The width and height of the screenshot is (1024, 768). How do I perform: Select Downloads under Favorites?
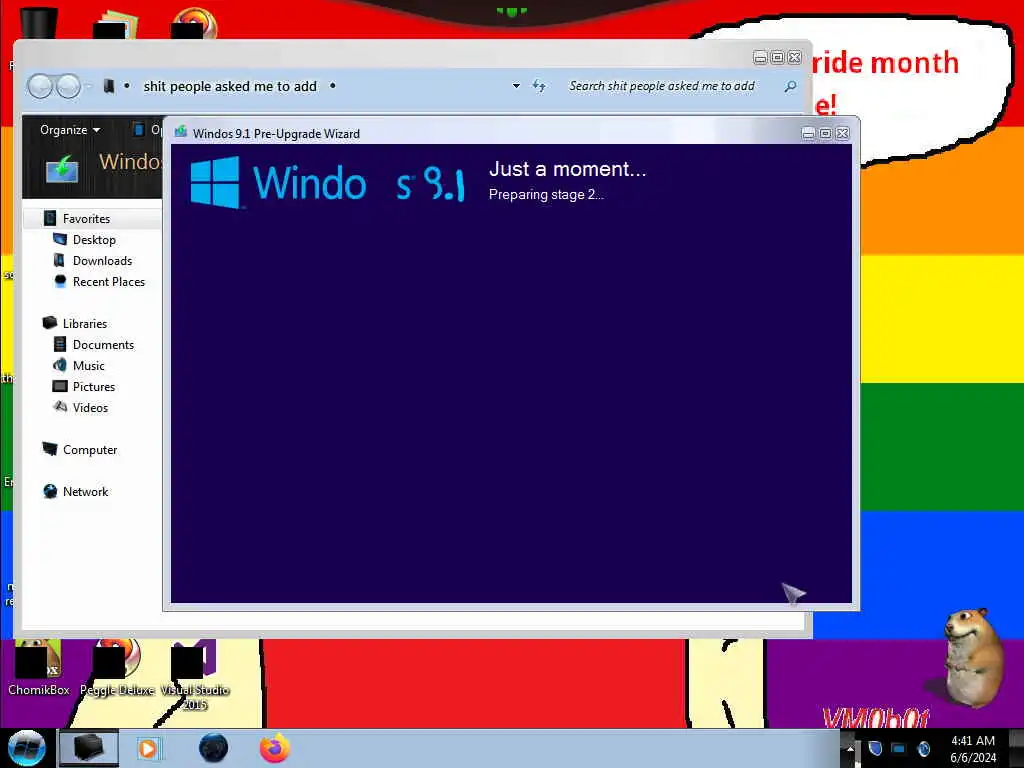[103, 261]
